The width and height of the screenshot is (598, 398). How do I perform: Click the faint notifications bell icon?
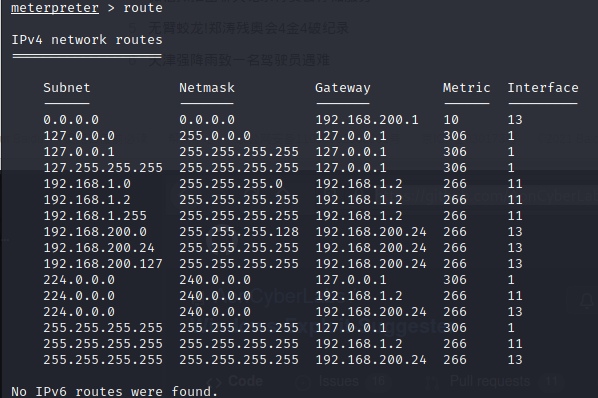587,302
